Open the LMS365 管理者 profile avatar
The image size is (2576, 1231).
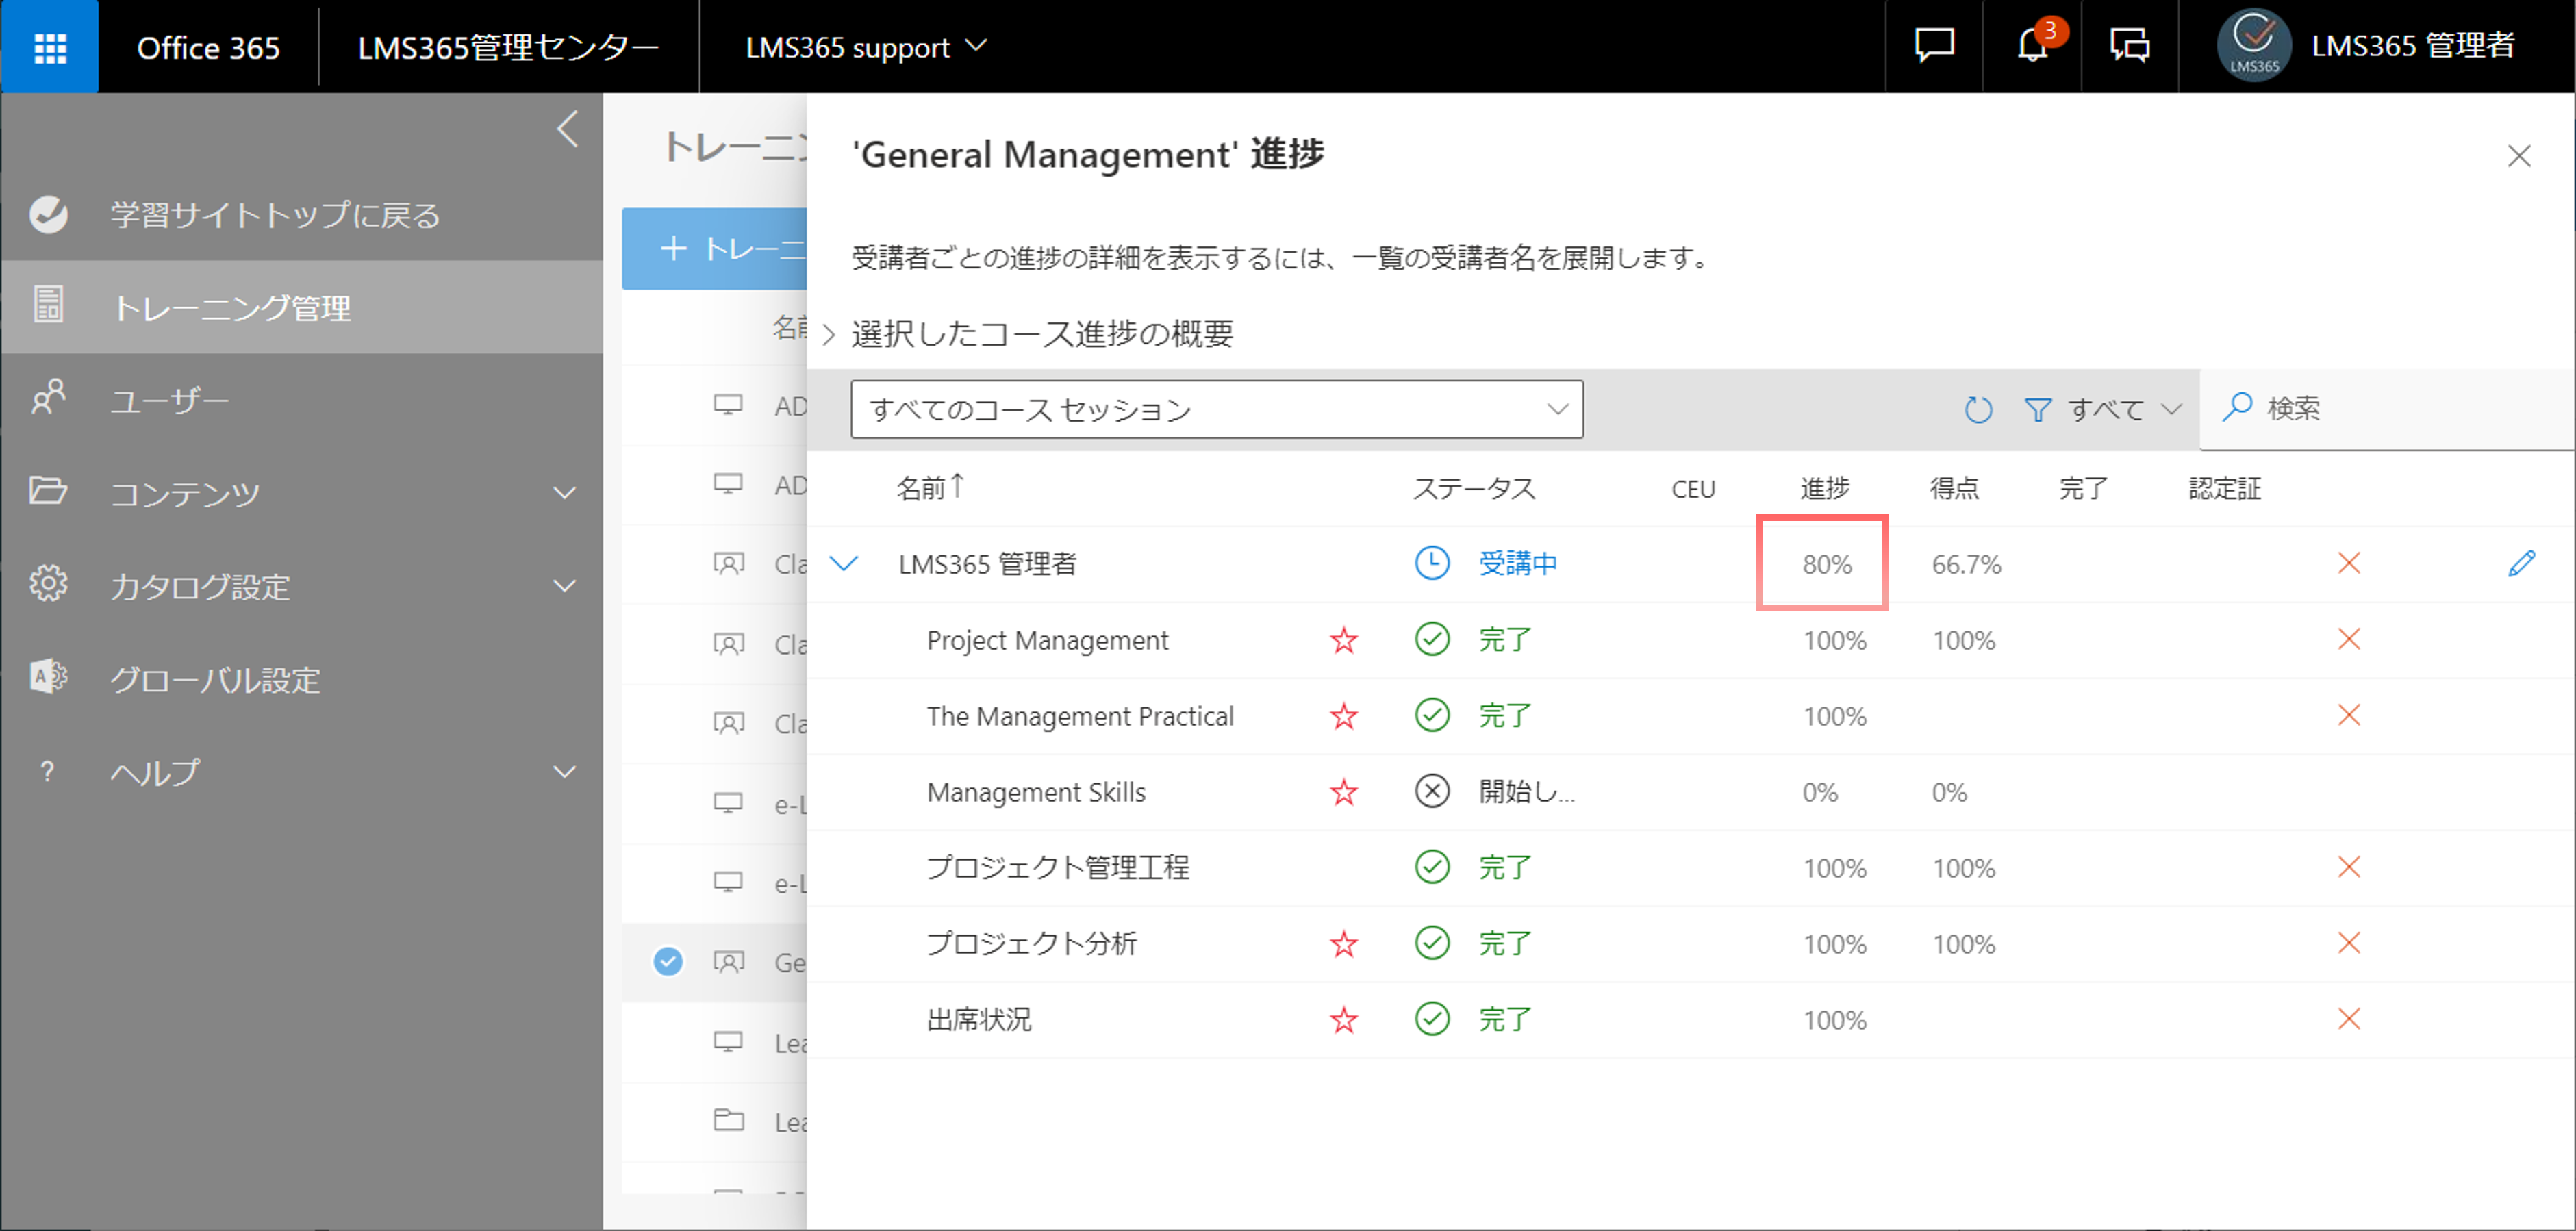click(2254, 46)
